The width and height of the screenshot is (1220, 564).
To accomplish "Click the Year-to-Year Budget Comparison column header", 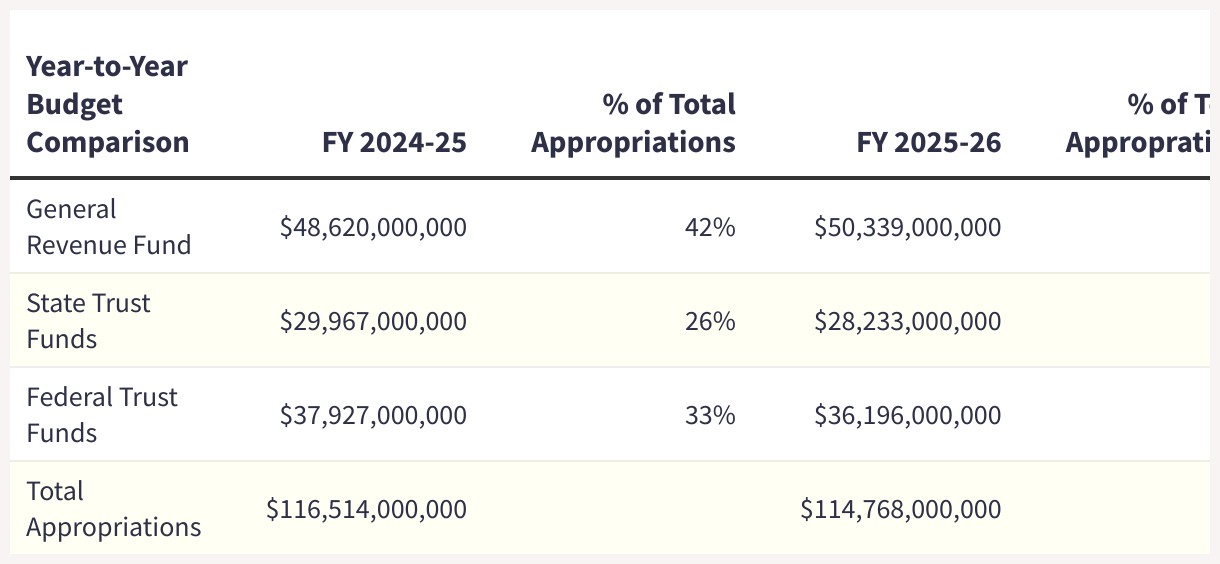I will coord(107,105).
